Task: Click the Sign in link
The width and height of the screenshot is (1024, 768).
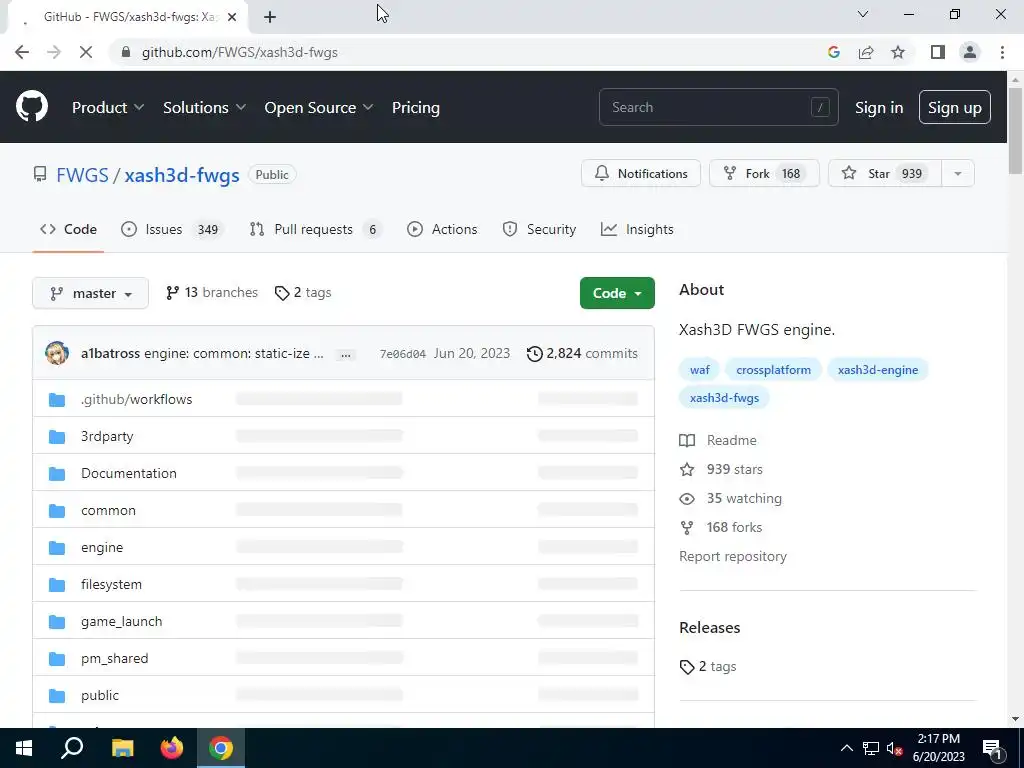Action: pyautogui.click(x=879, y=107)
